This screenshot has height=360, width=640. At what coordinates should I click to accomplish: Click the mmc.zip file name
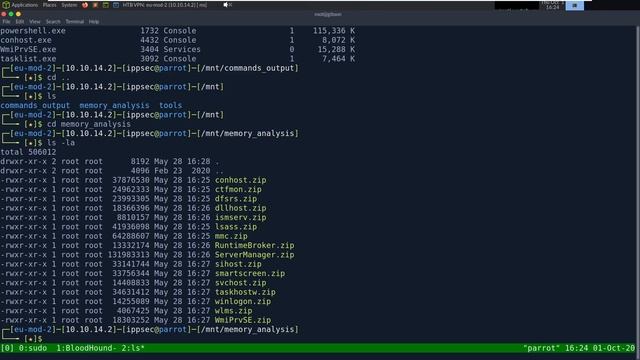click(x=231, y=236)
